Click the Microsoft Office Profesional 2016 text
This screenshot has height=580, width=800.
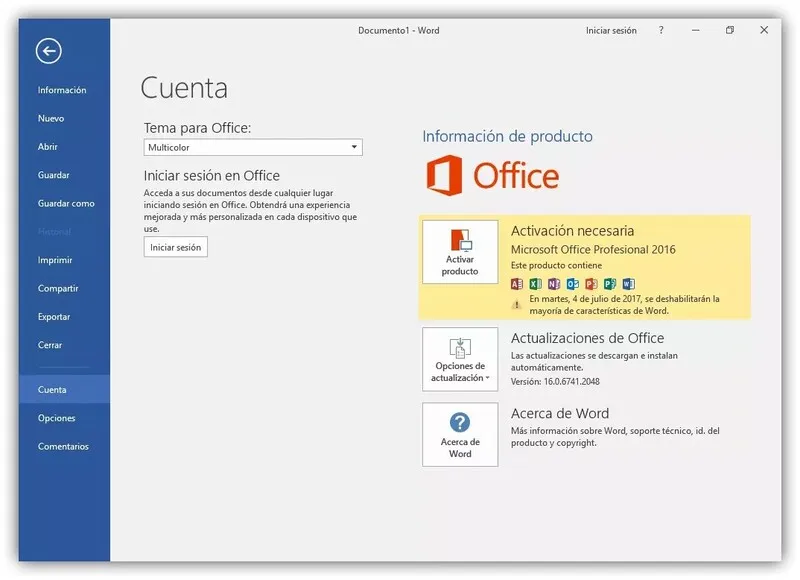(x=593, y=249)
